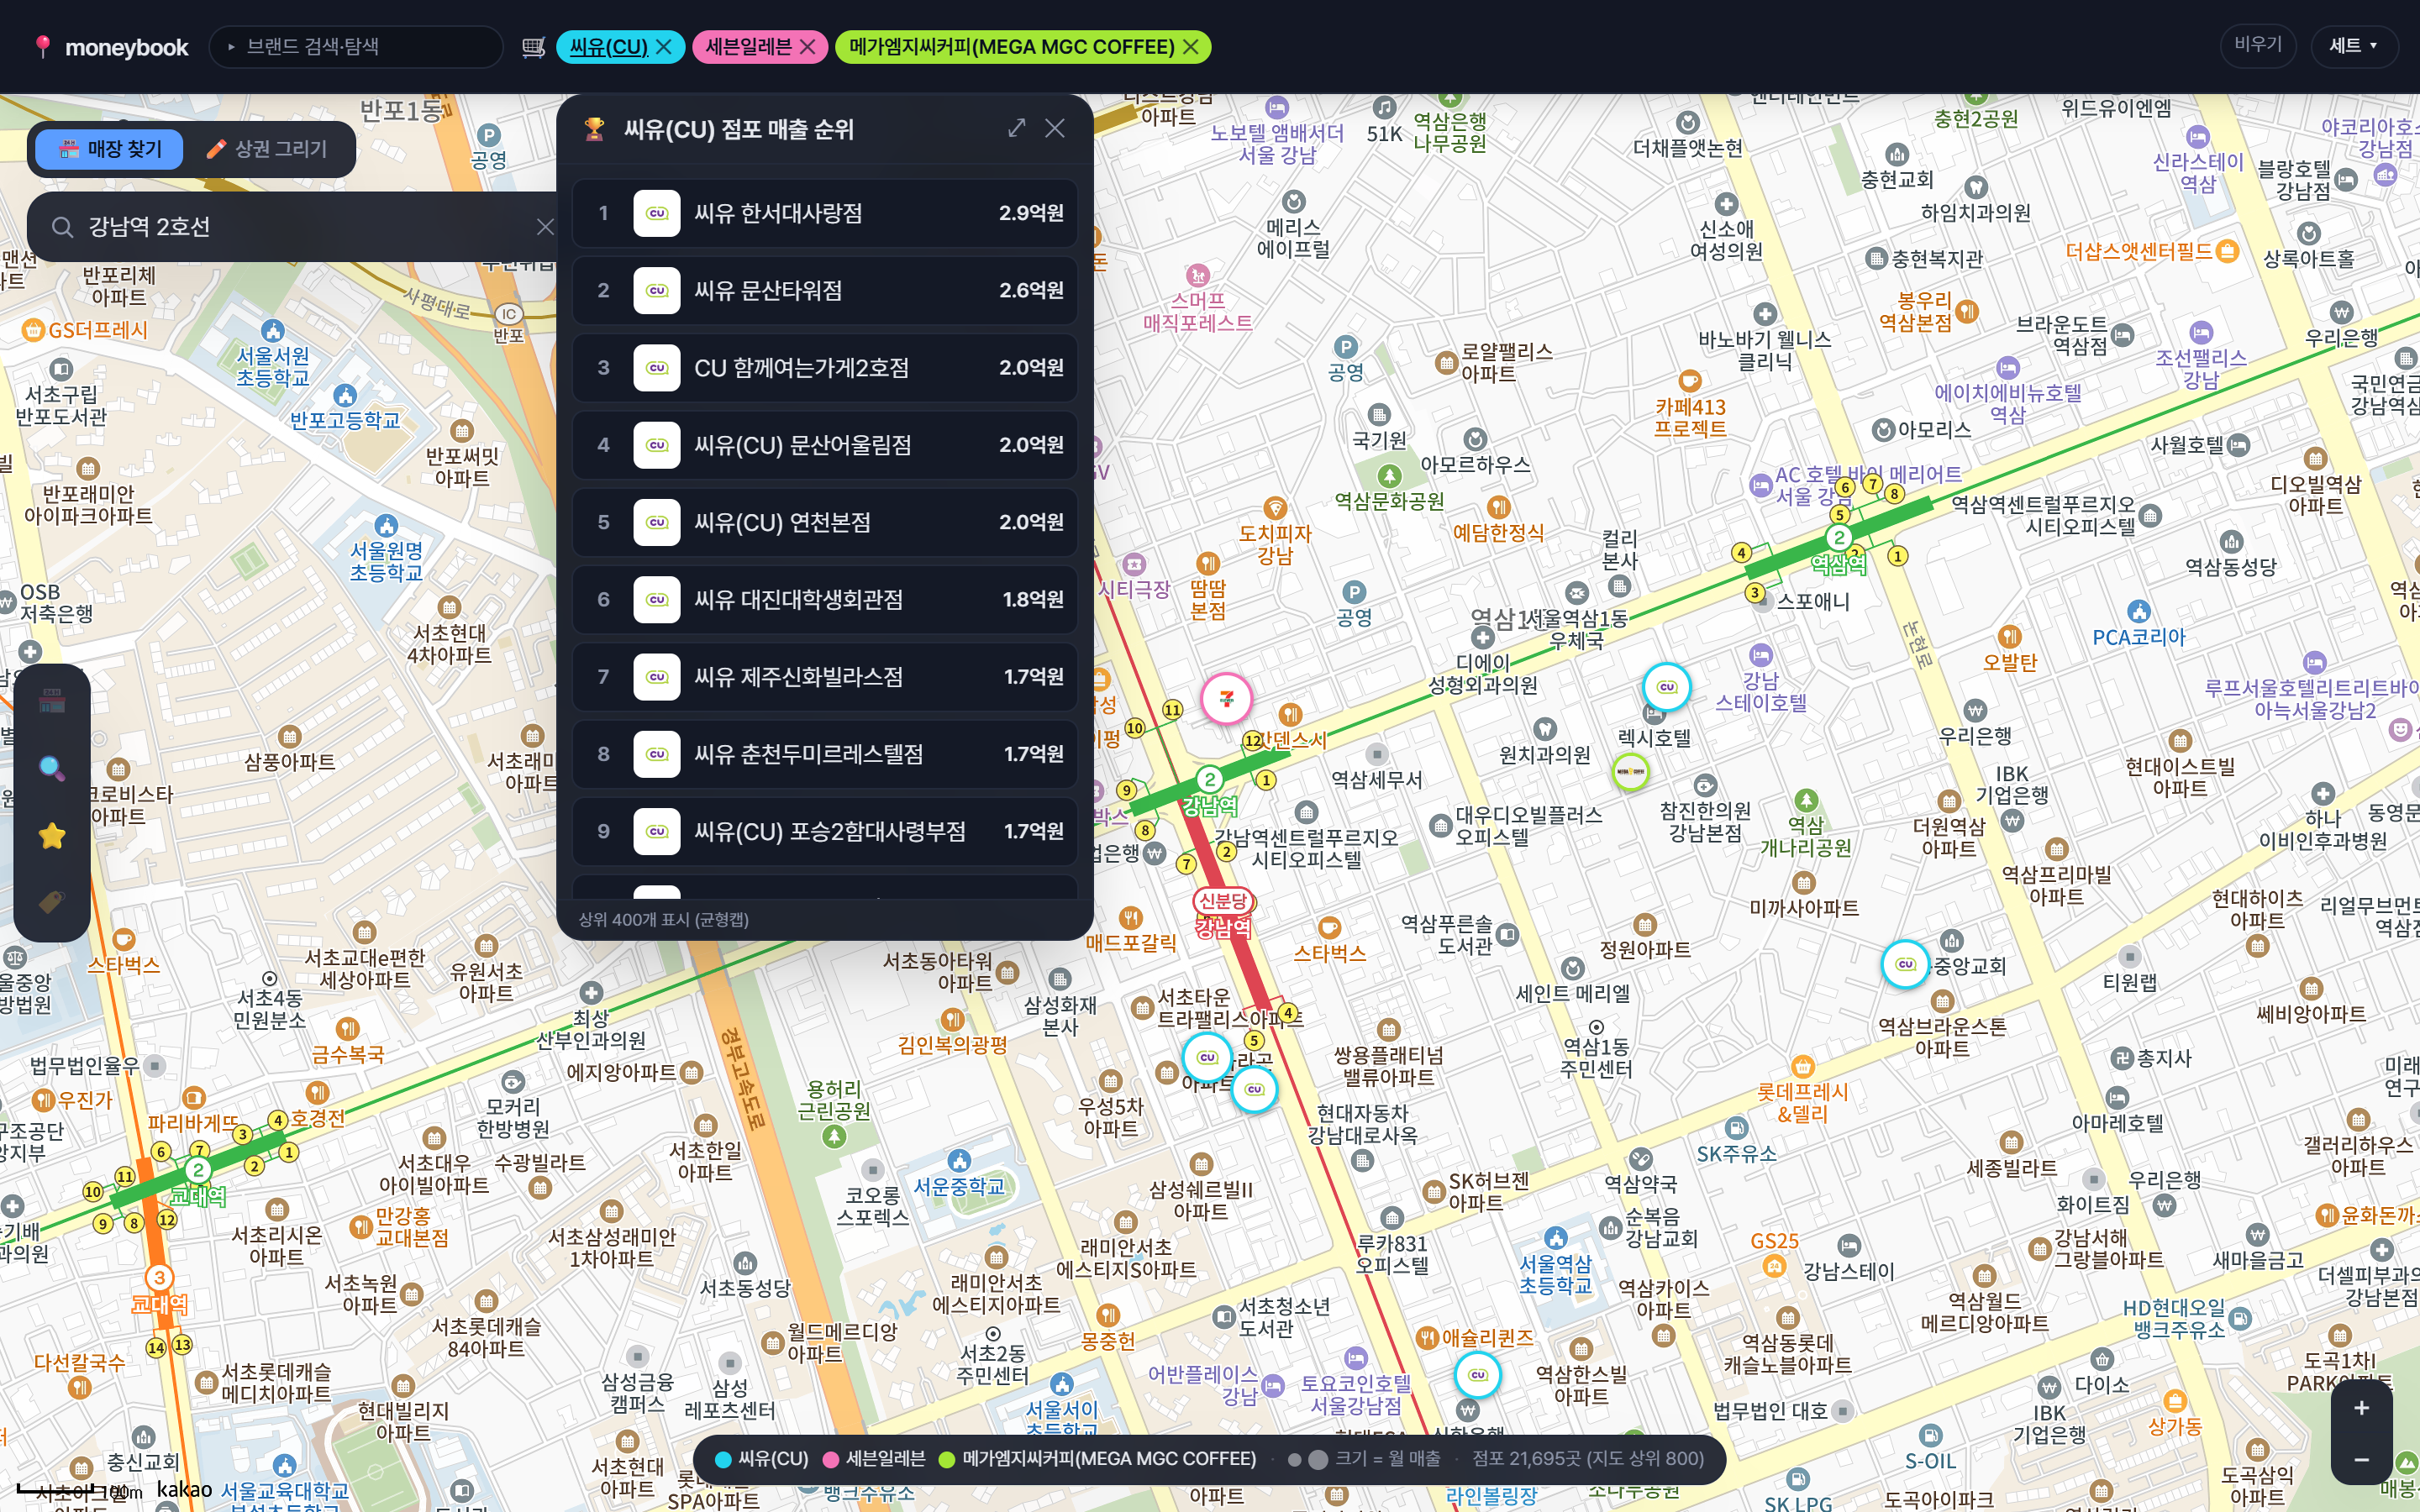Zoom out on the map
2420x1512 pixels.
point(2361,1459)
